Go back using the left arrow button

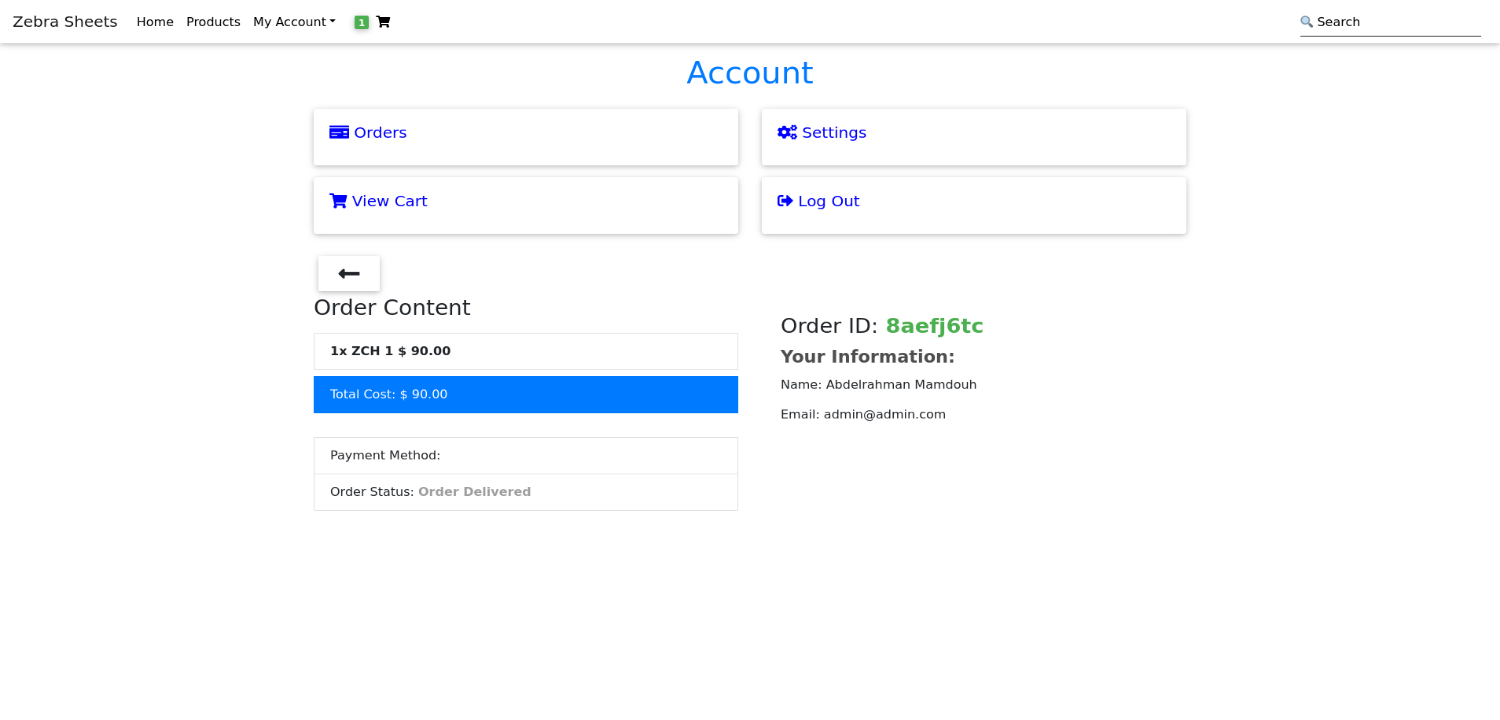[x=349, y=274]
